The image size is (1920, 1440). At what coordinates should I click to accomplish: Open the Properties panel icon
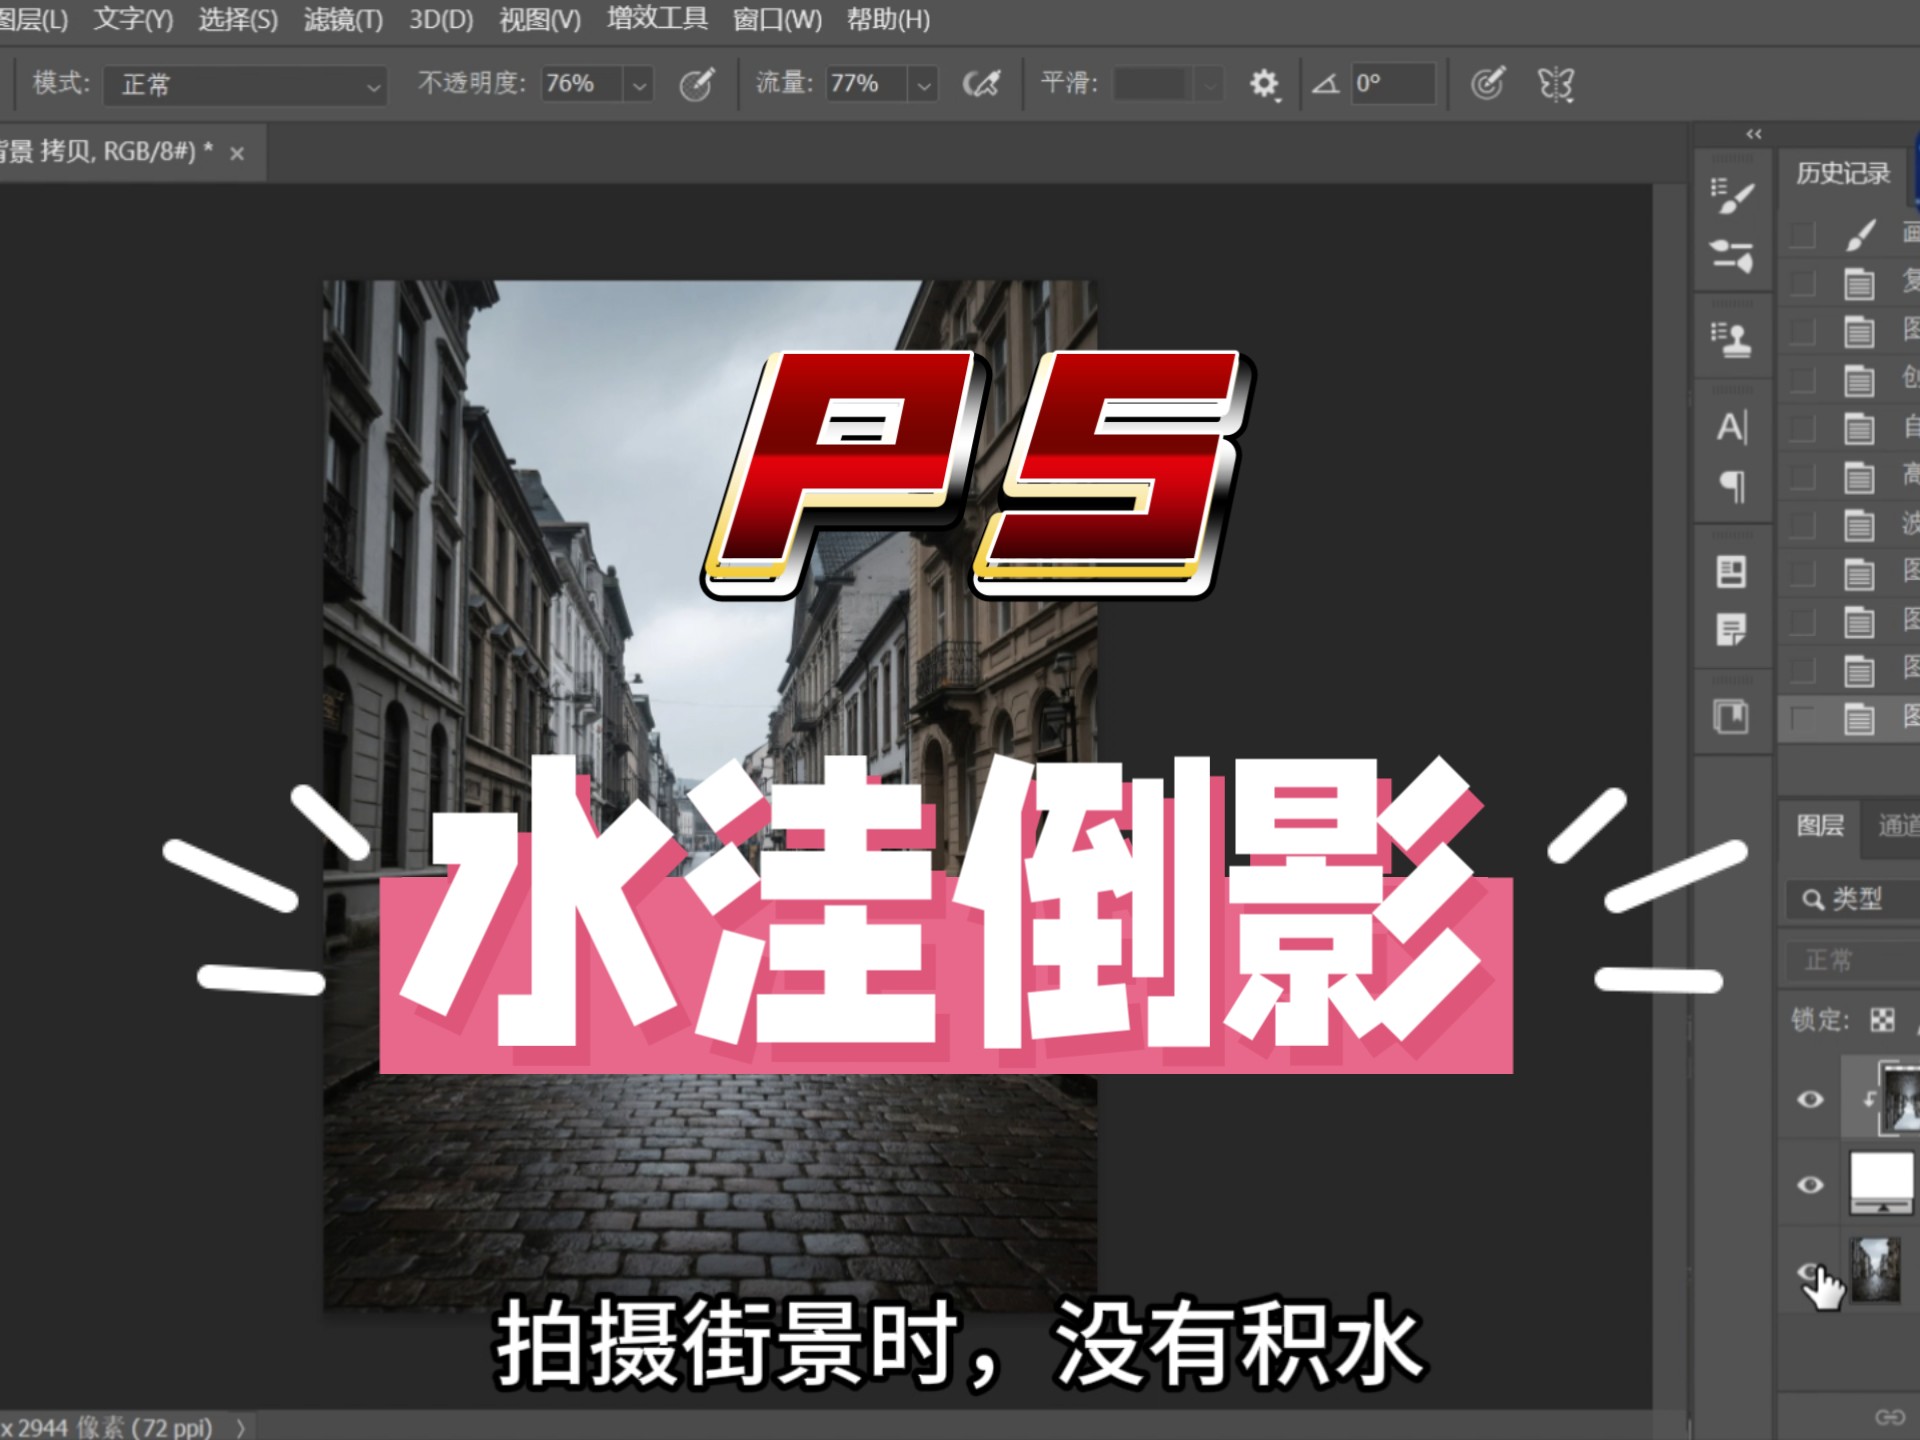click(x=1732, y=572)
